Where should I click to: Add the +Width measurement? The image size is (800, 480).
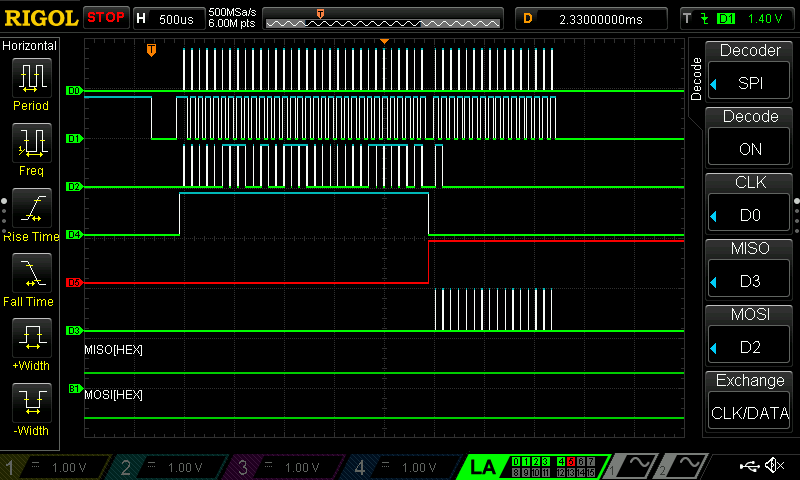click(x=31, y=342)
